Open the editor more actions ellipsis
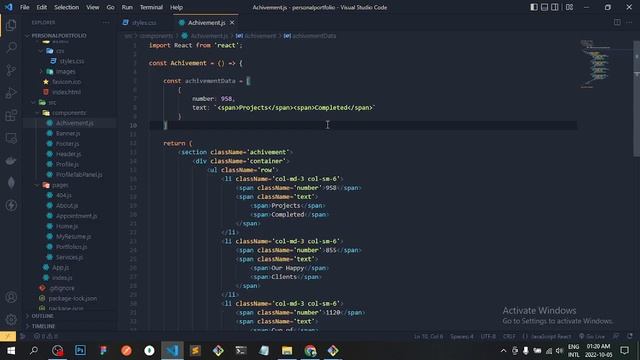640x360 pixels. (629, 22)
